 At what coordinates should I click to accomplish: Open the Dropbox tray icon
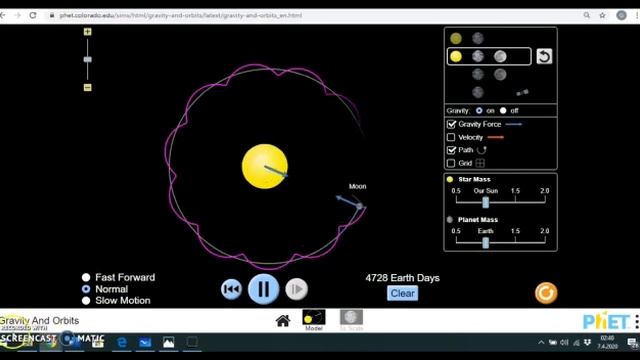click(x=587, y=342)
